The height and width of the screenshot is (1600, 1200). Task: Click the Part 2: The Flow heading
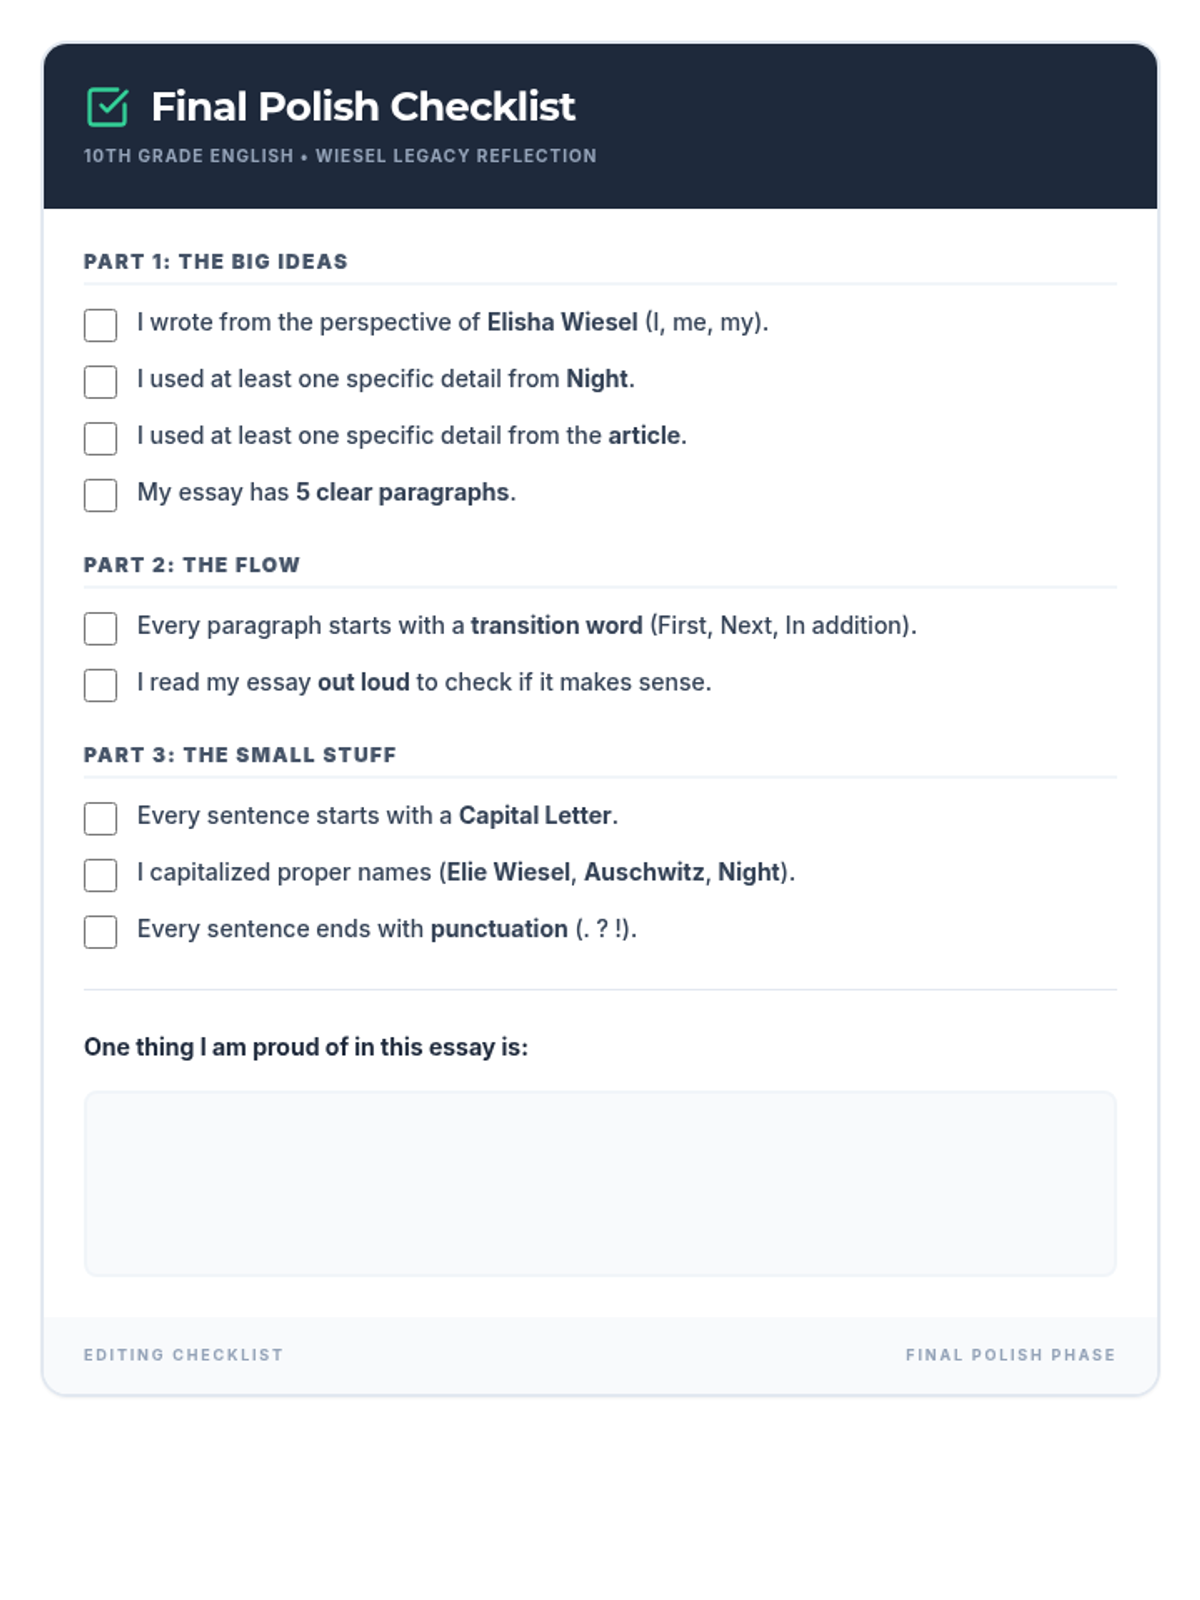(x=192, y=565)
